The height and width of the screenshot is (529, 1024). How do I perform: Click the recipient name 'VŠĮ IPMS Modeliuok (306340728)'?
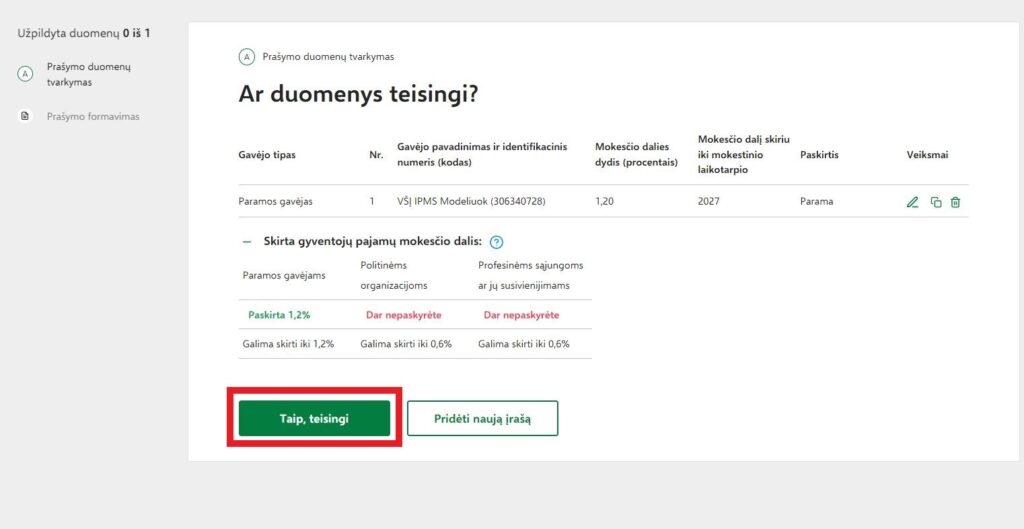pyautogui.click(x=471, y=202)
